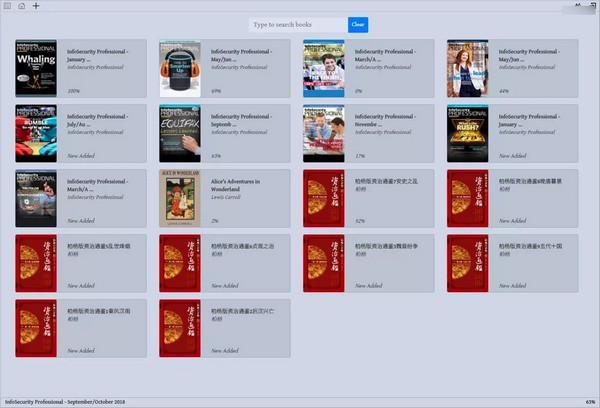
Task: Select the 柏杨版资治通鉴4 red cover
Action: (180, 263)
